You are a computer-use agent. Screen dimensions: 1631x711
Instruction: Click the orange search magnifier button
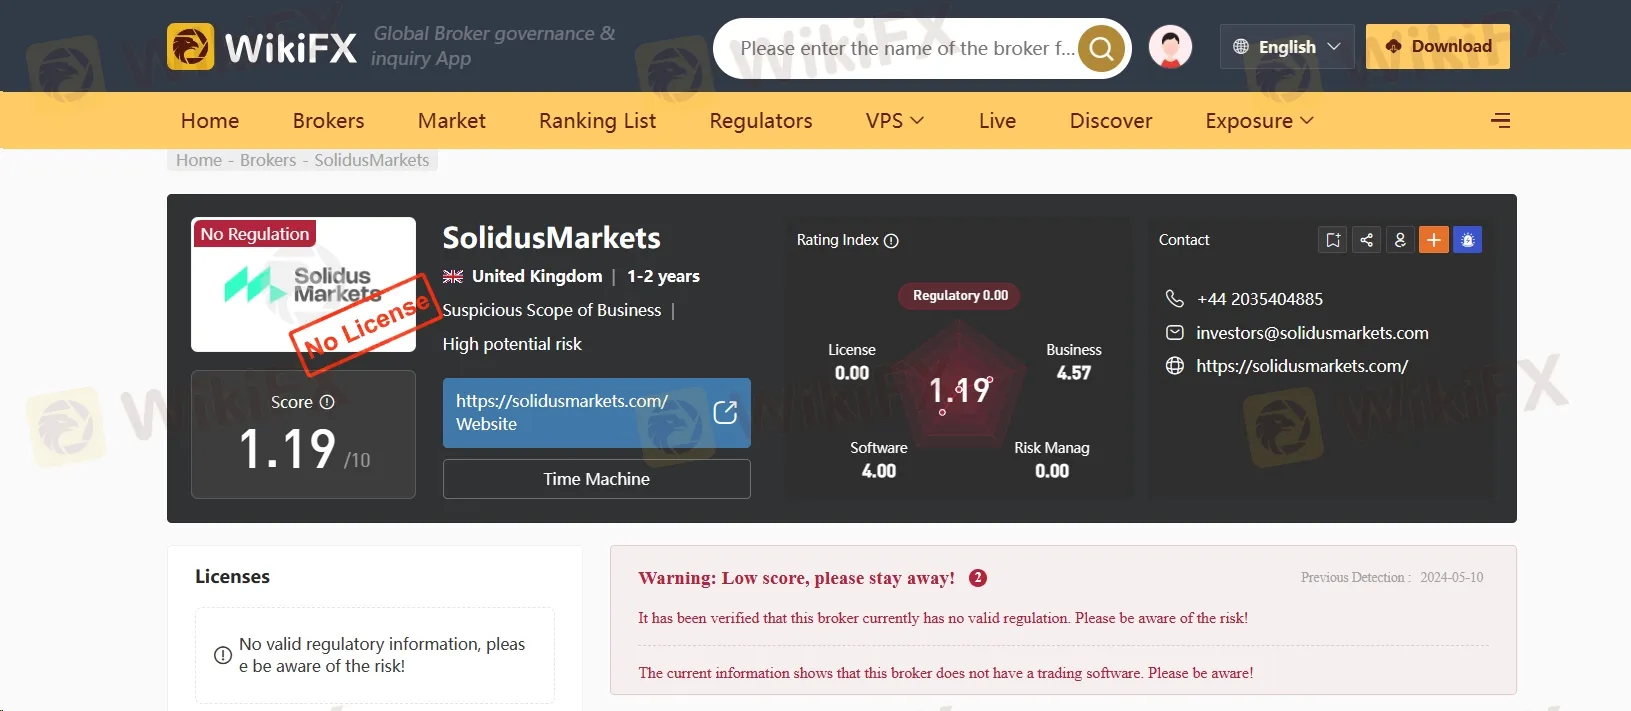[x=1101, y=48]
